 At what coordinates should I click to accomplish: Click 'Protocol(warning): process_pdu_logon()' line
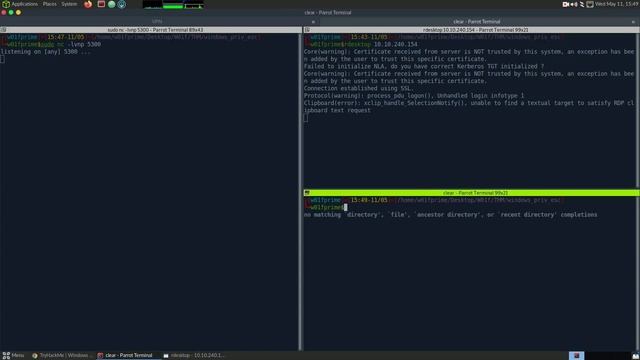pos(413,96)
